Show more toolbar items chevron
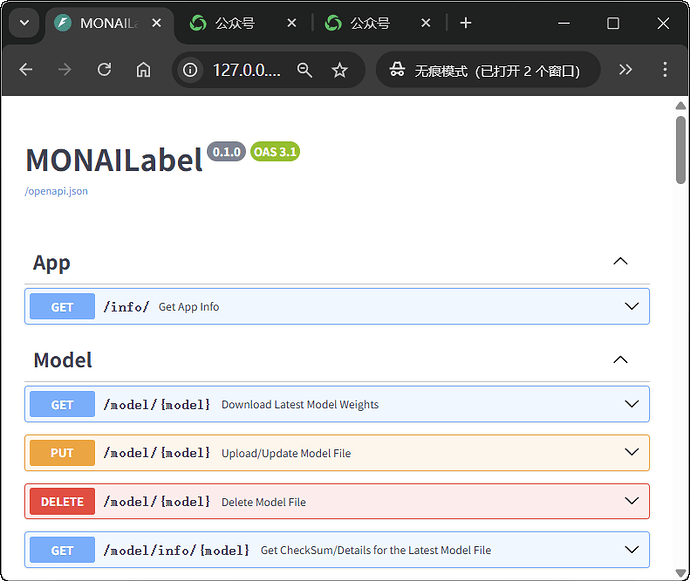 626,70
